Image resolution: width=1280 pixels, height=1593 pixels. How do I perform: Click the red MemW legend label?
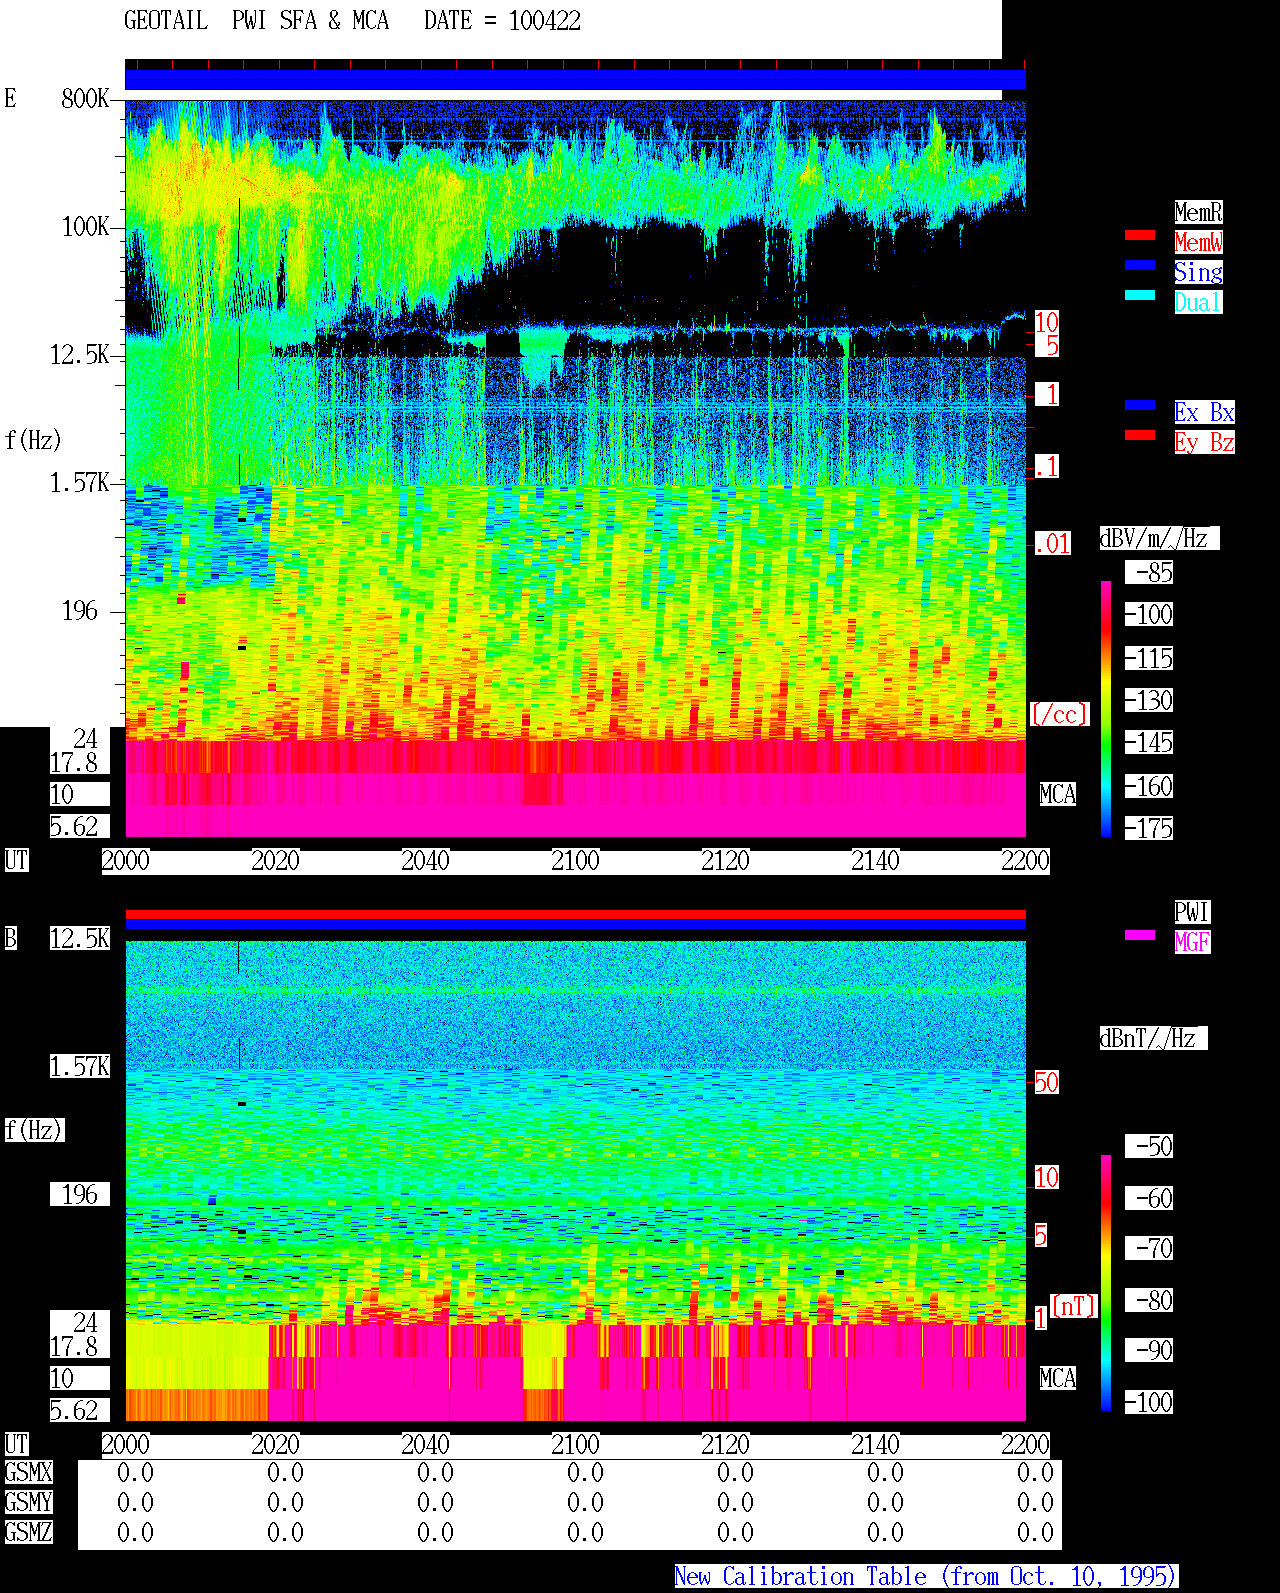click(1198, 242)
